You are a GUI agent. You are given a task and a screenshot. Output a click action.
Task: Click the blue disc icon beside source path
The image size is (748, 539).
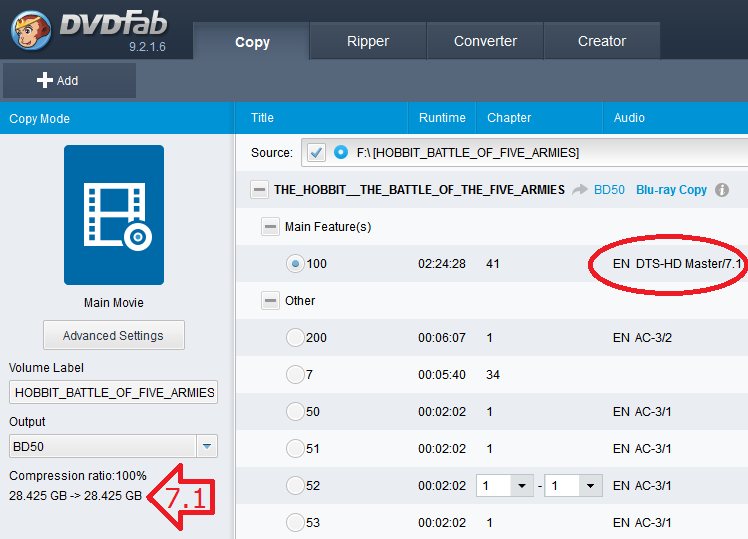[341, 152]
